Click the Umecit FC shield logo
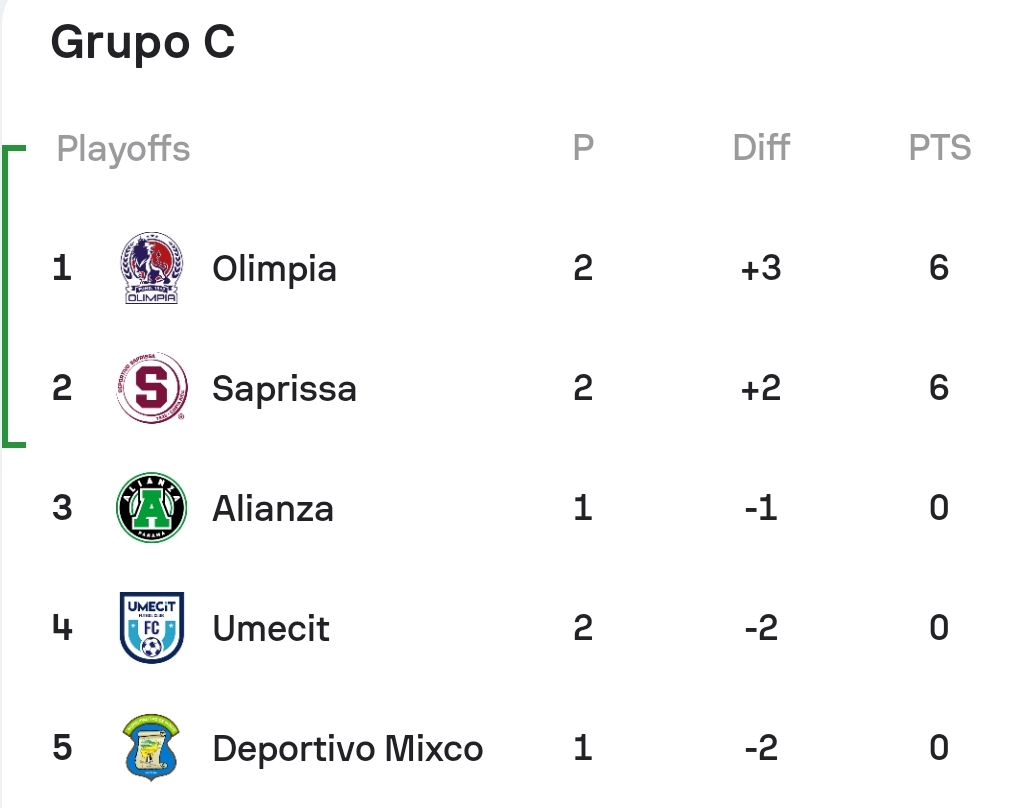Screen dimensions: 1017x808 [x=152, y=627]
